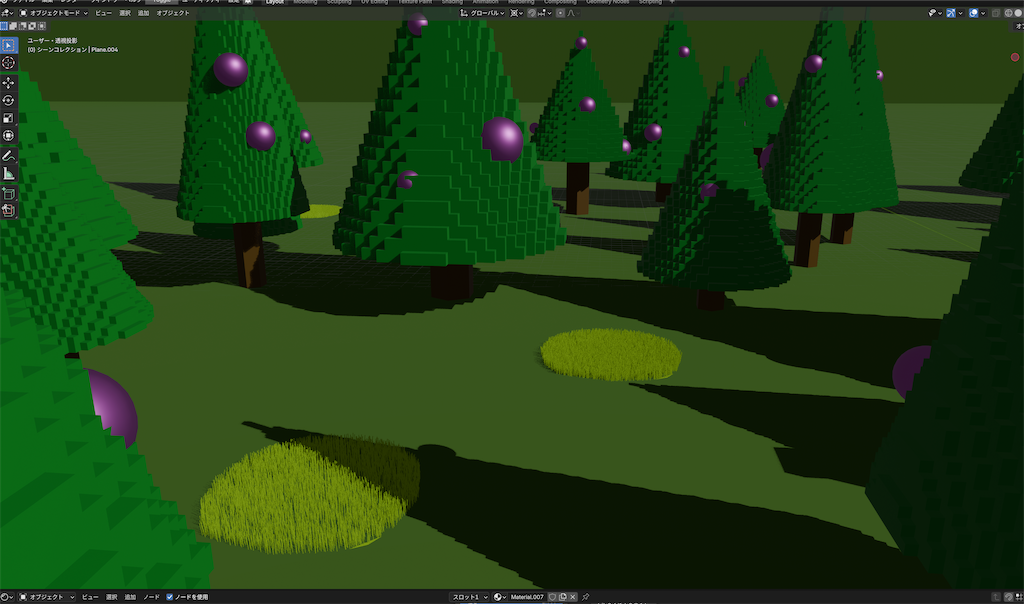Pick the Annotate tool
Viewport: 1024px width, 604px height.
[x=8, y=156]
